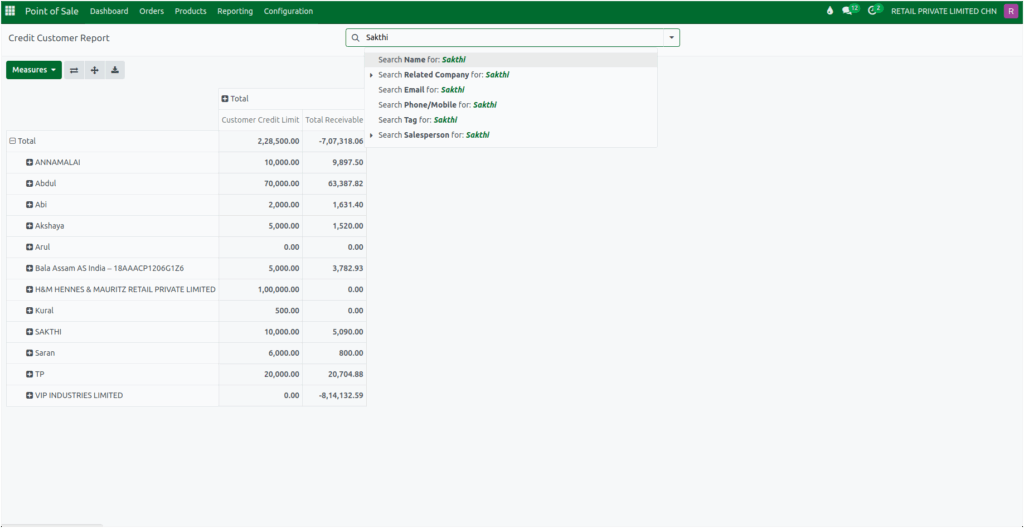
Task: Collapse the Total row header
Action: (12, 140)
